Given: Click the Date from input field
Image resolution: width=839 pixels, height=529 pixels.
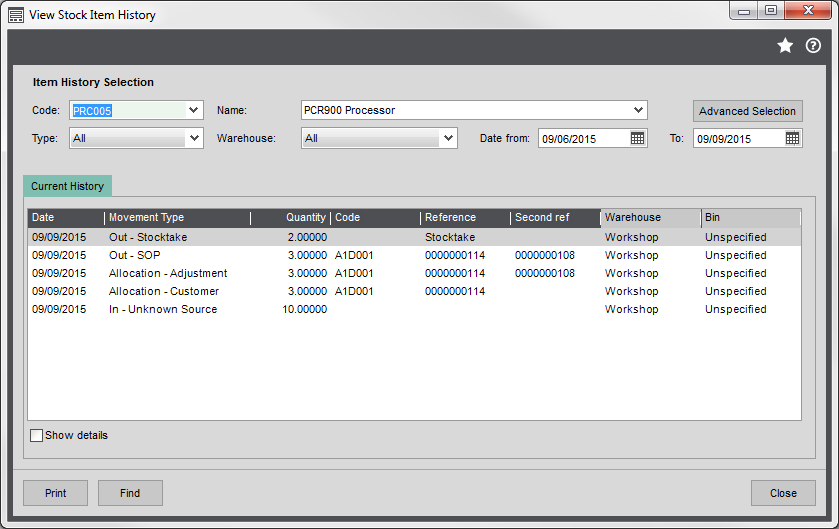Looking at the screenshot, I should point(583,139).
